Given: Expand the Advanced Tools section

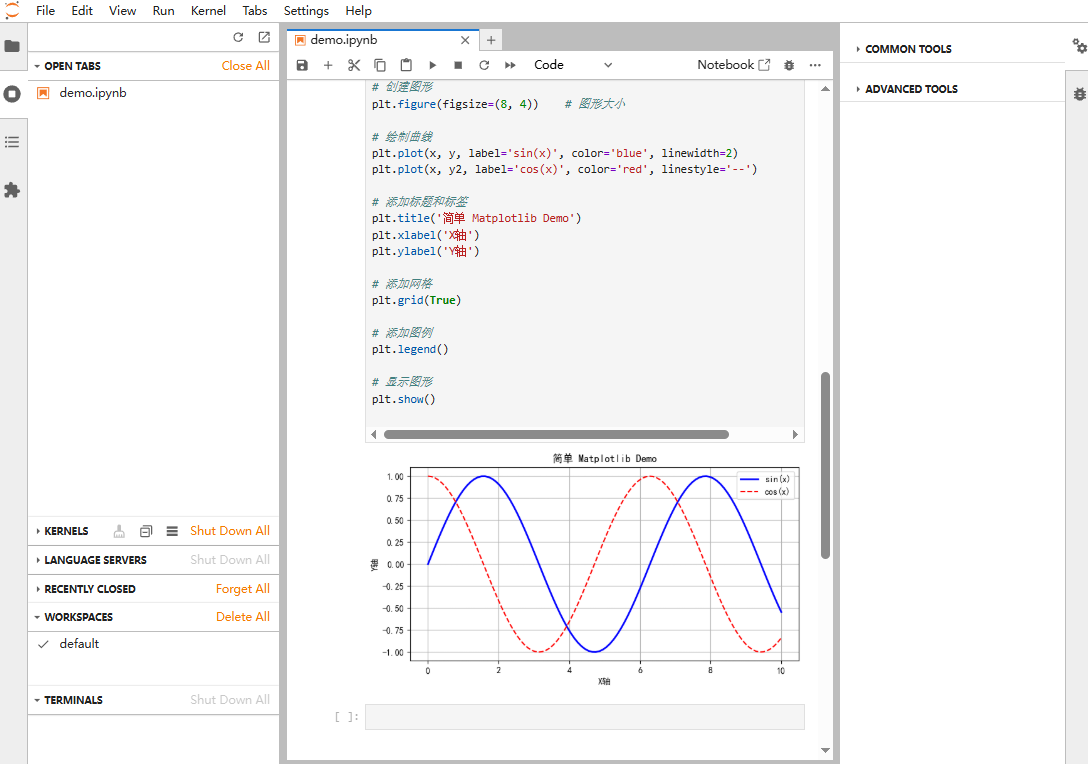Looking at the screenshot, I should click(x=910, y=89).
